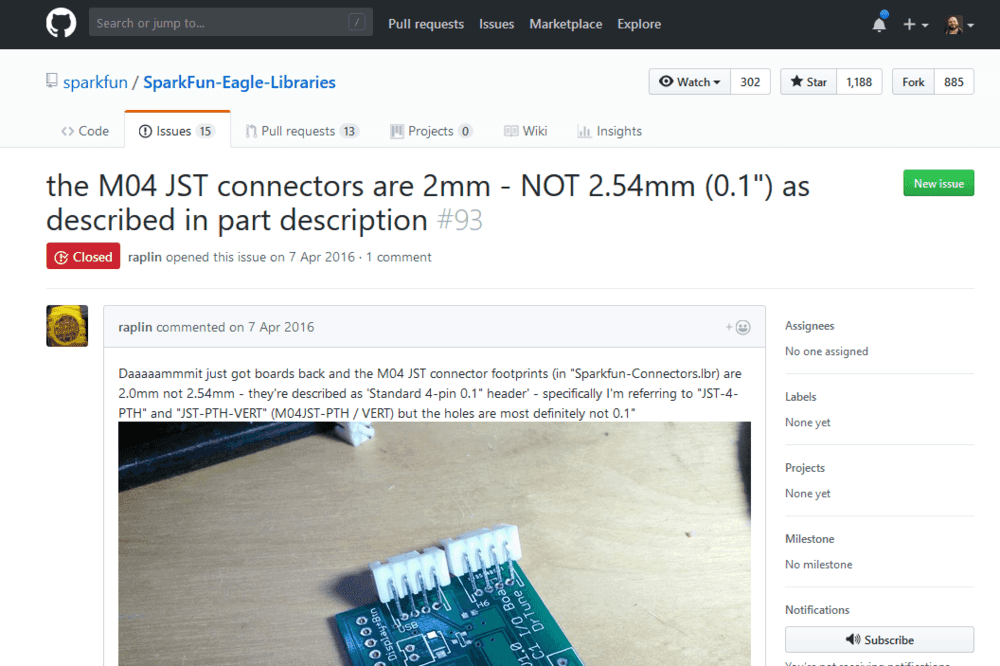Click the red Closed status badge
The height and width of the screenshot is (666, 1000).
pos(83,256)
